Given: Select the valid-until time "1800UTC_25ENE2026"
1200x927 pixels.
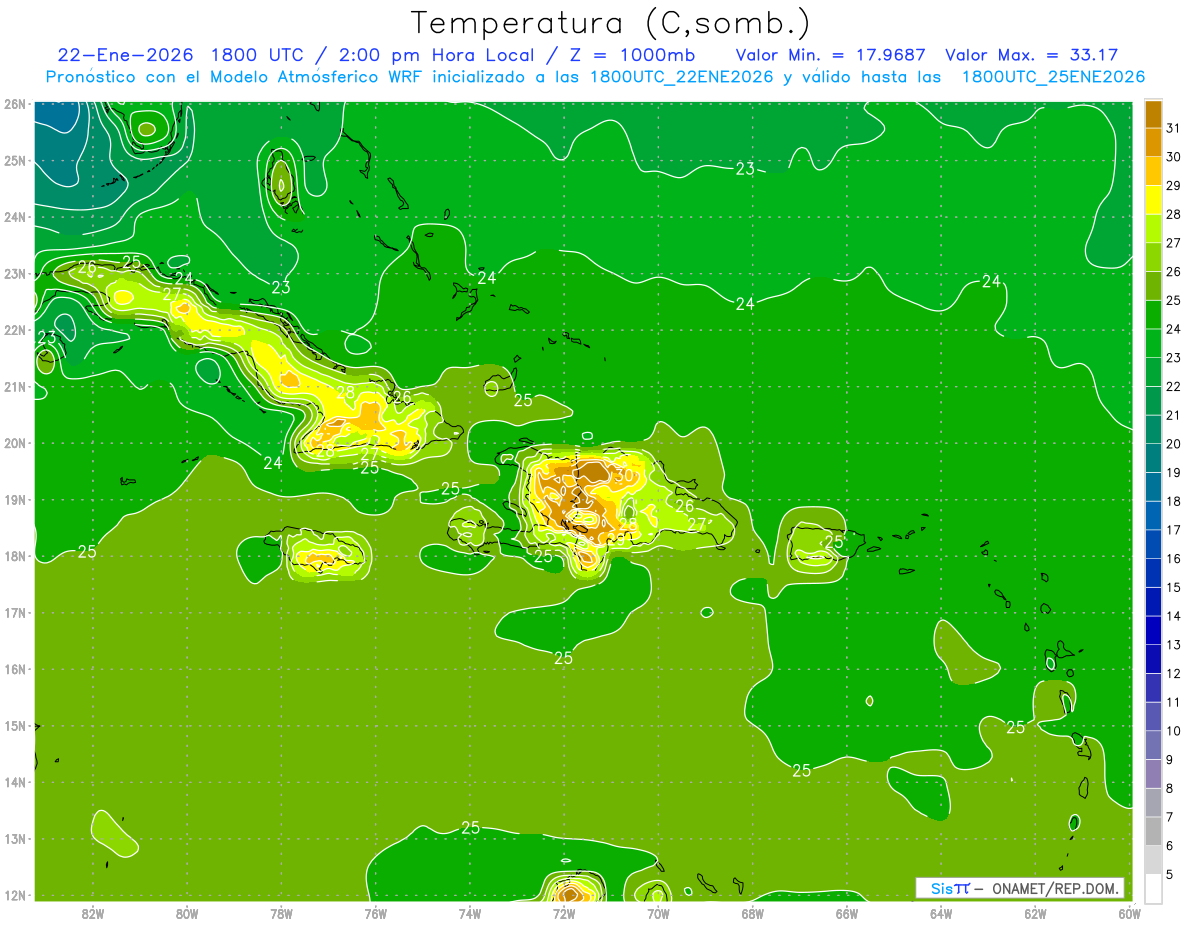Looking at the screenshot, I should point(1053,77).
